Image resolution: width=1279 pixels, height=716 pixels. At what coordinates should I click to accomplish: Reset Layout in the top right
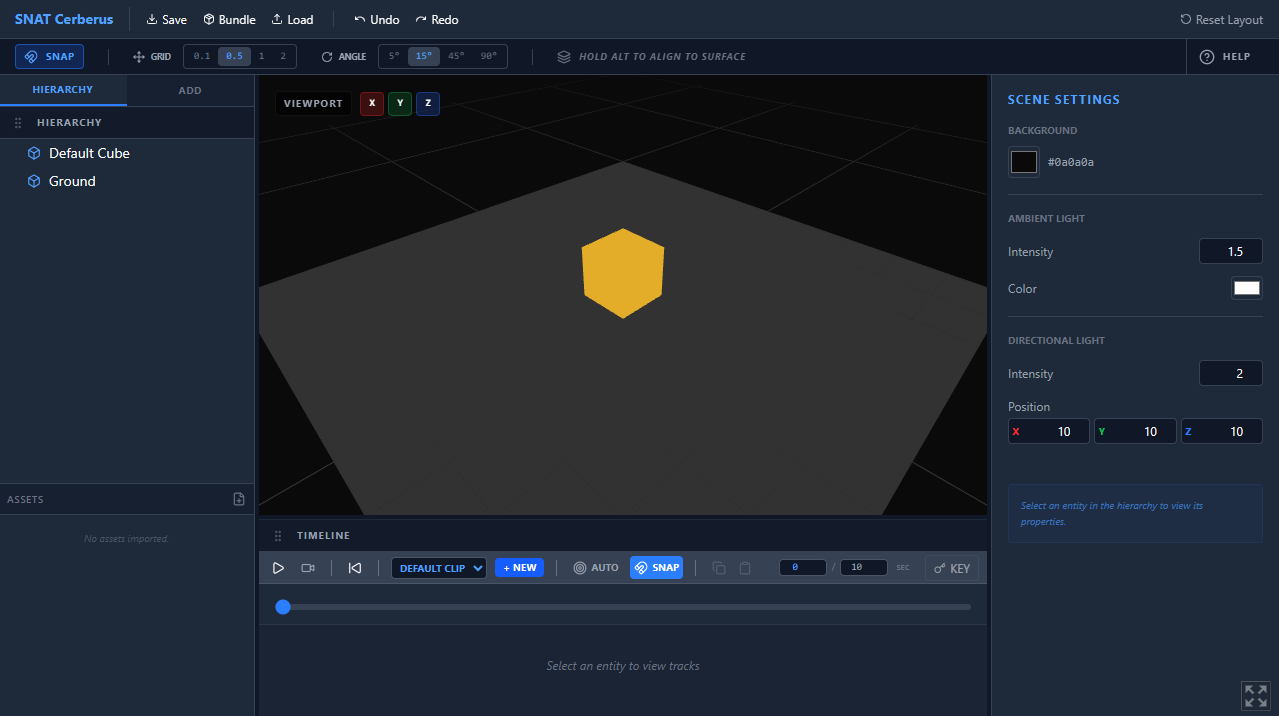pos(1221,19)
